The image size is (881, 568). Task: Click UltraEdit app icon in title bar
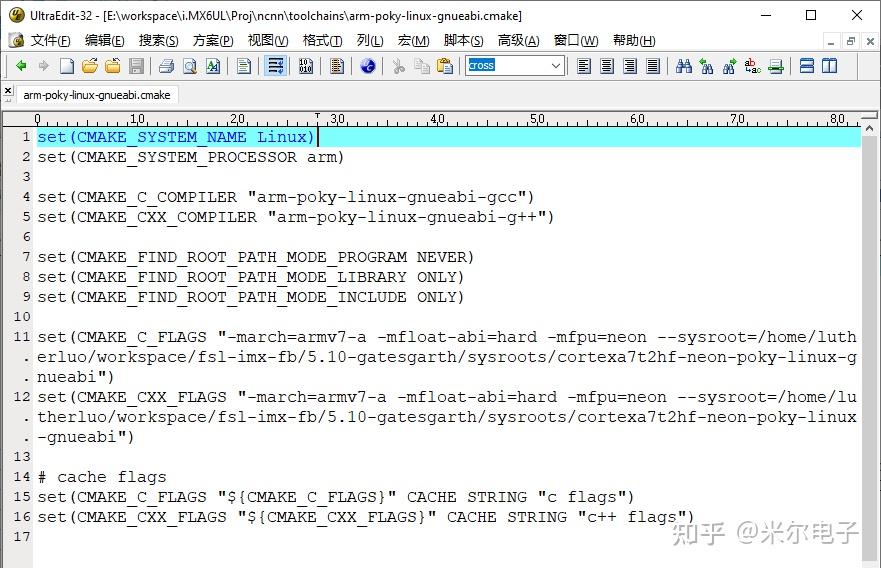[16, 15]
